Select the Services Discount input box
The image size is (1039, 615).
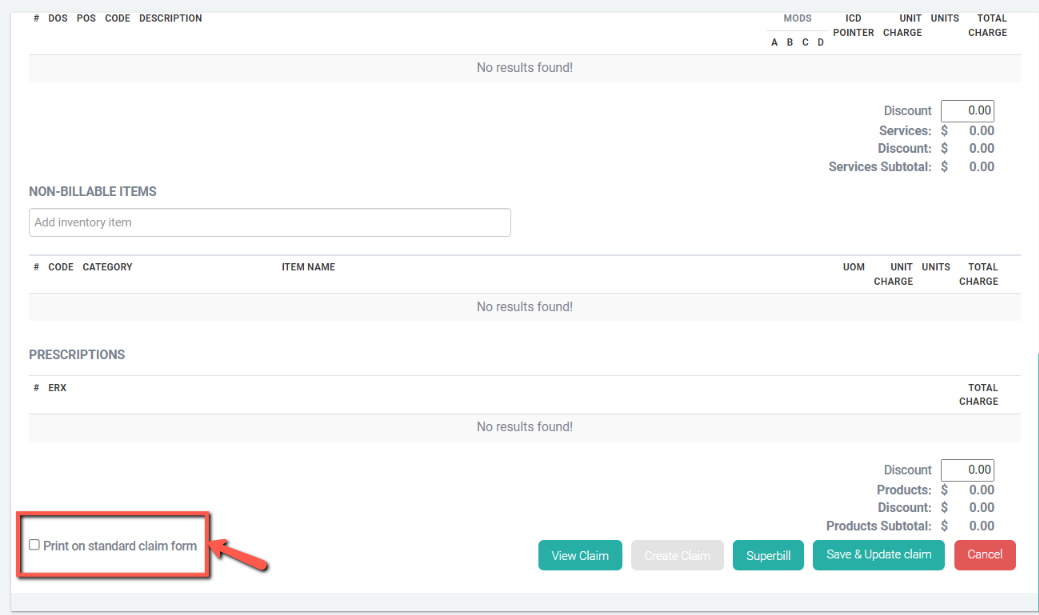(x=967, y=111)
